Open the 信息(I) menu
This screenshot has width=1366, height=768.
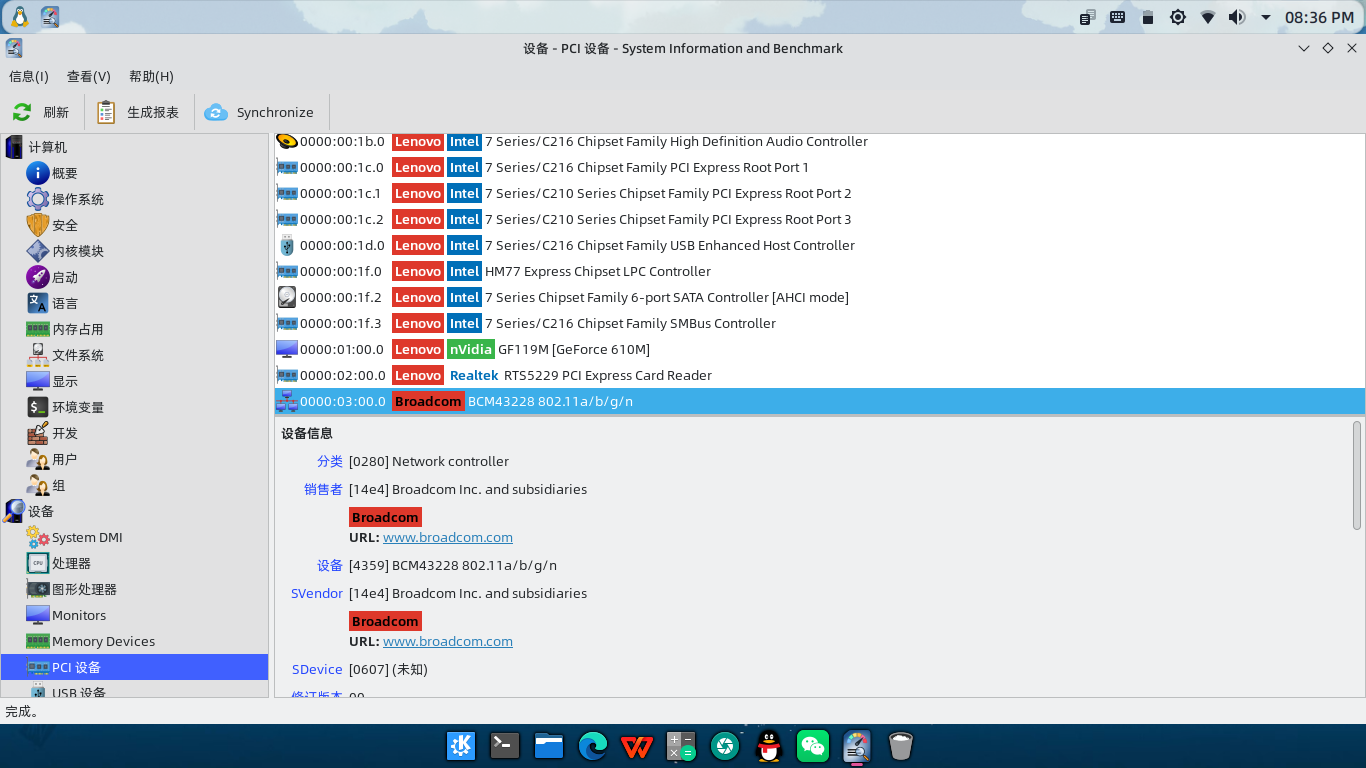click(x=28, y=76)
